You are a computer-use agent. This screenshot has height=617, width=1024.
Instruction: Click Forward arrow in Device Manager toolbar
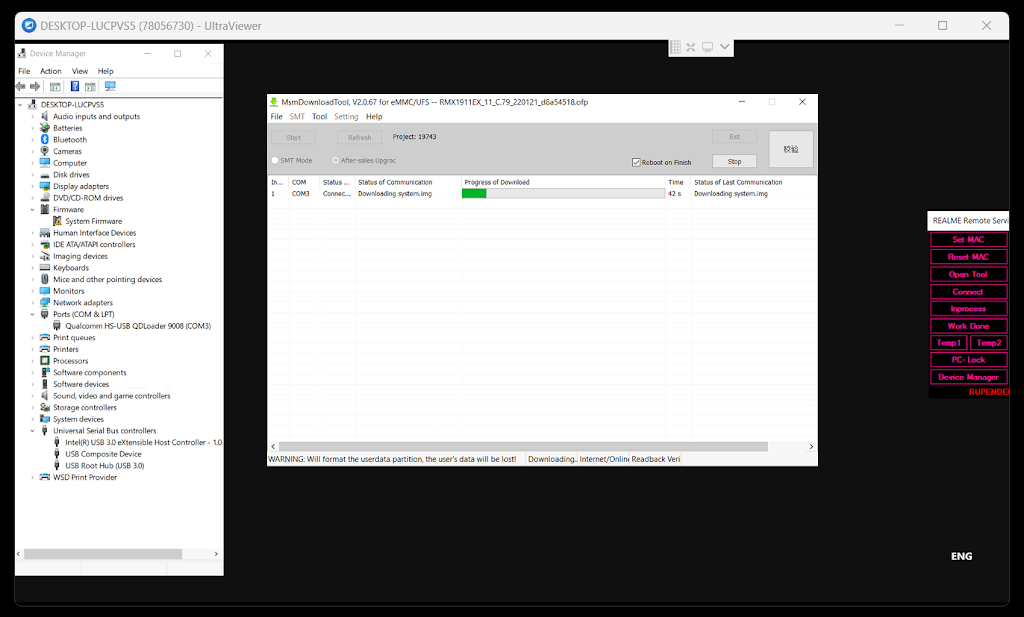tap(35, 86)
